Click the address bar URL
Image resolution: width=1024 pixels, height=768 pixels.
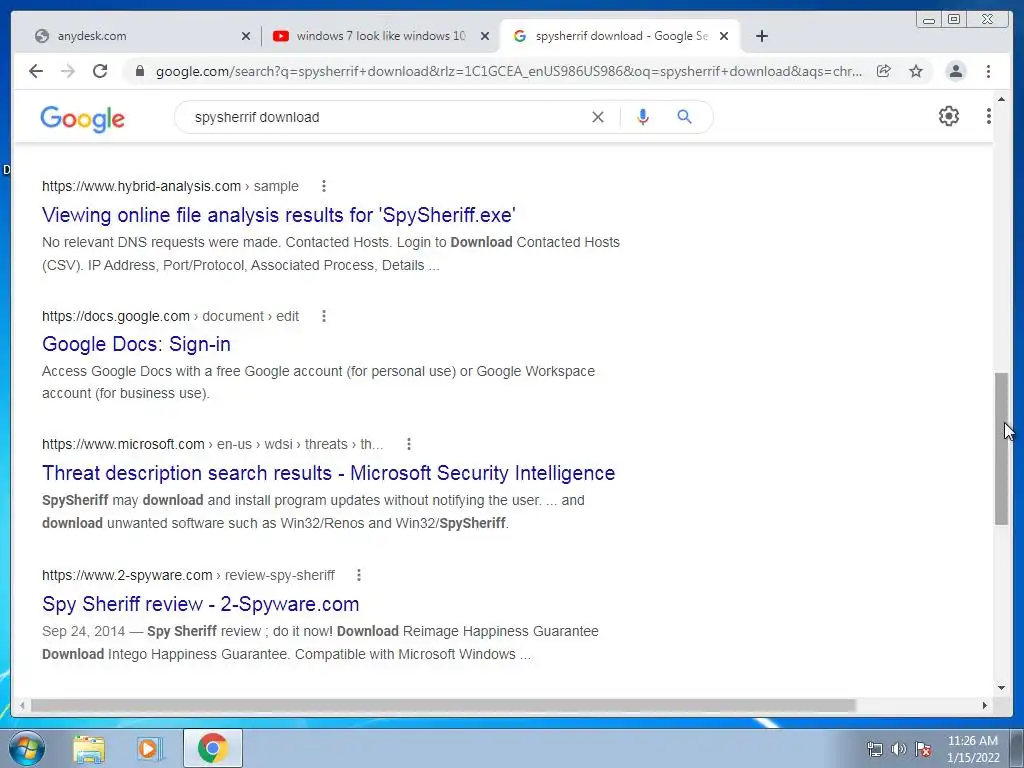coord(508,71)
